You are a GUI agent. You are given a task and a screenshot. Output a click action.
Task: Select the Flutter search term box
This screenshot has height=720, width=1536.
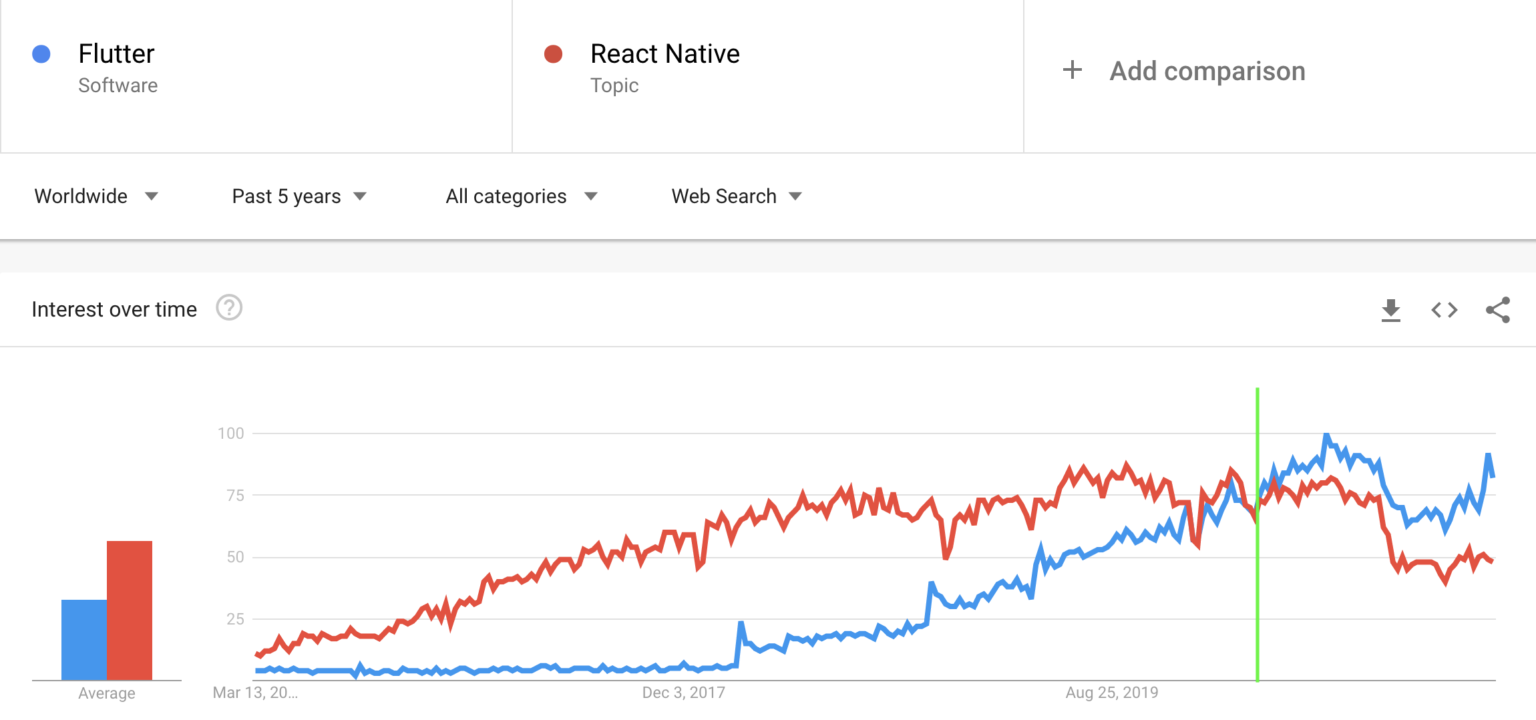pos(256,76)
